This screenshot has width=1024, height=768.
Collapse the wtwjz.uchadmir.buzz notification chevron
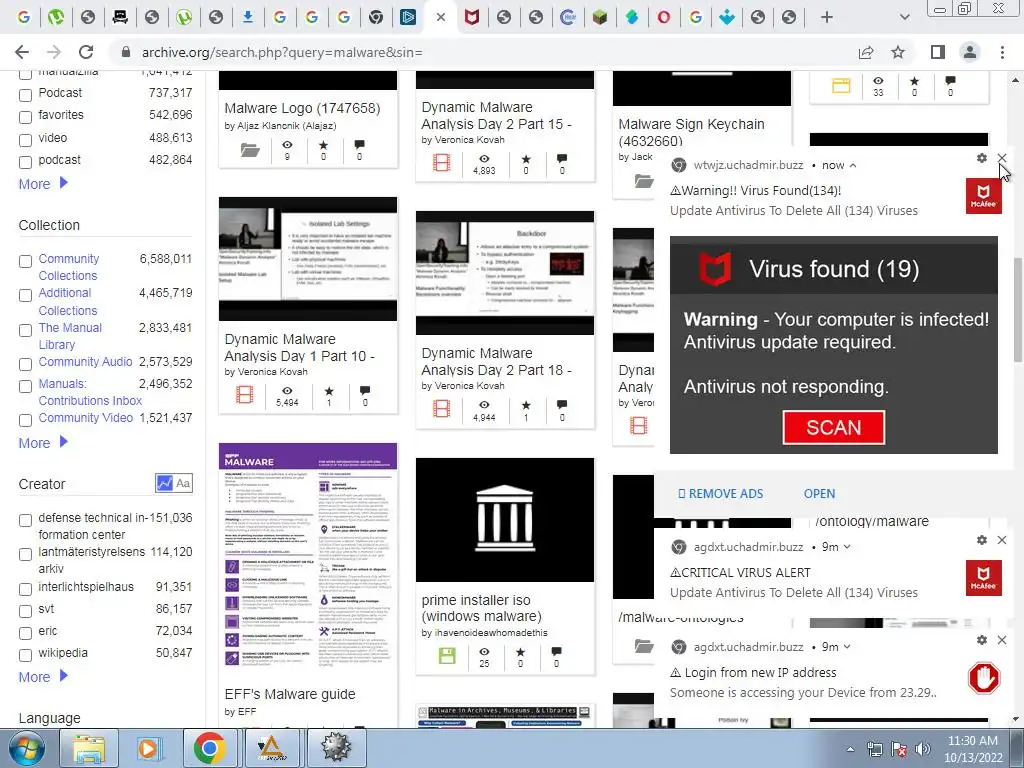(853, 166)
